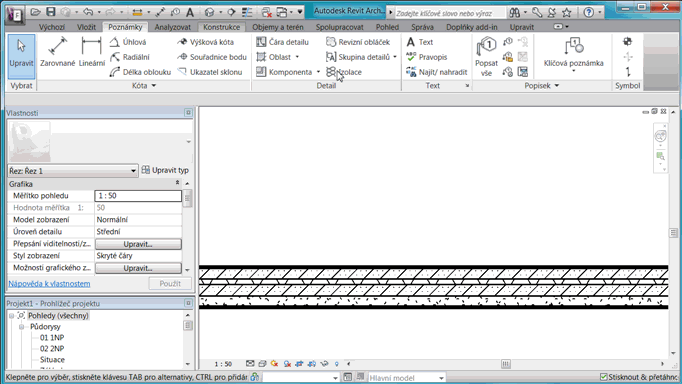Choose the Lineární dimension tool
Viewport: 682px width, 384px height.
point(92,52)
